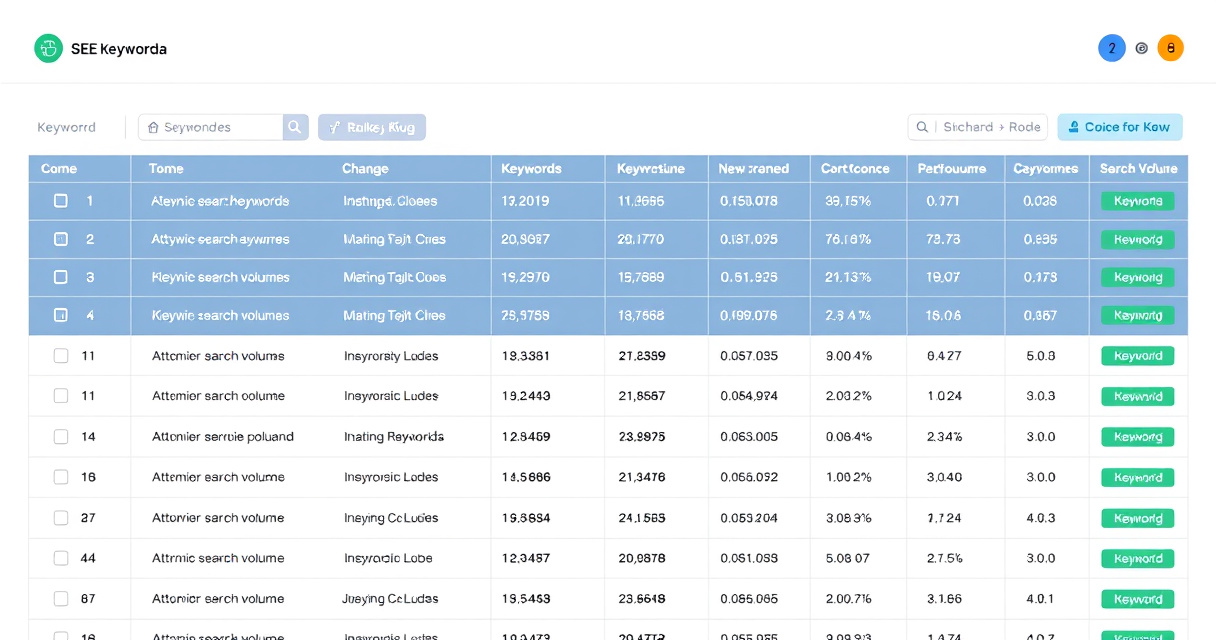Focus the Seywondes search input field

[210, 127]
